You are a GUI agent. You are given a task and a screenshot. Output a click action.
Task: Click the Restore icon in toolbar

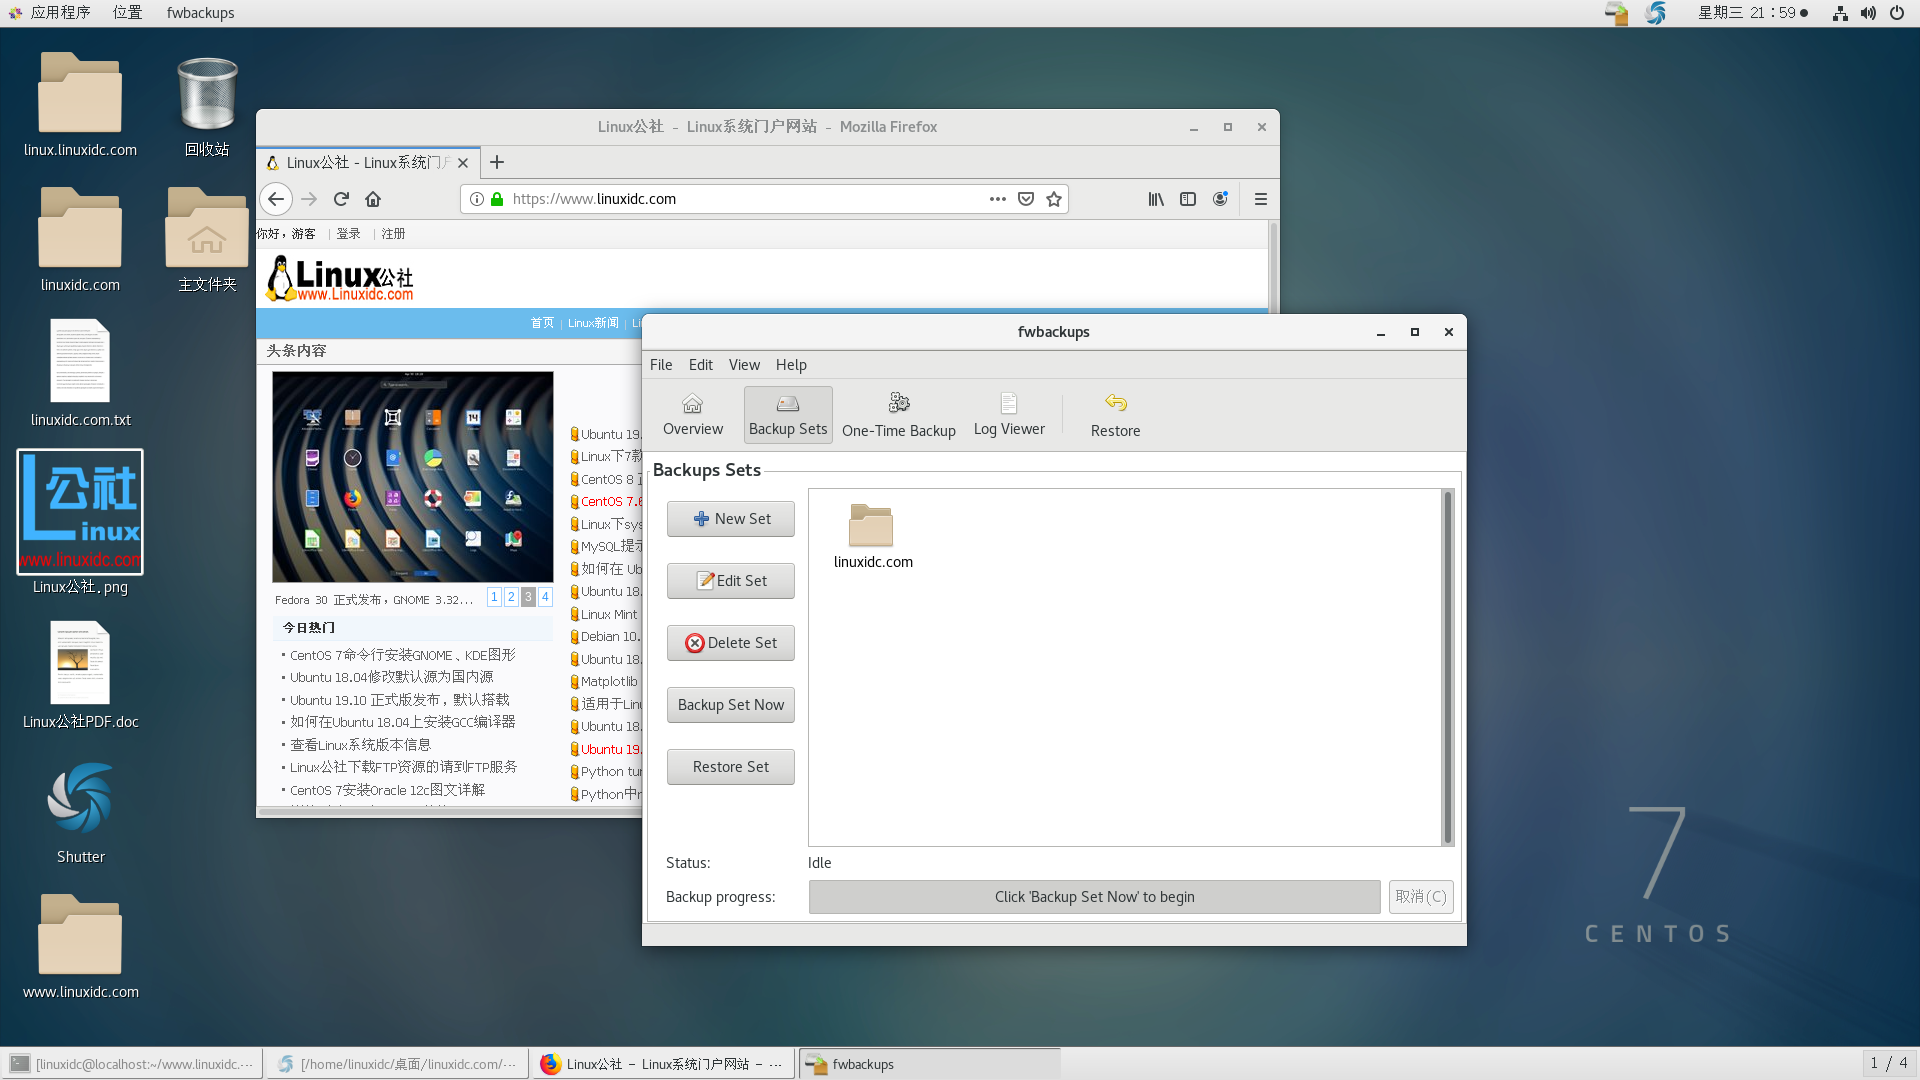pos(1114,413)
